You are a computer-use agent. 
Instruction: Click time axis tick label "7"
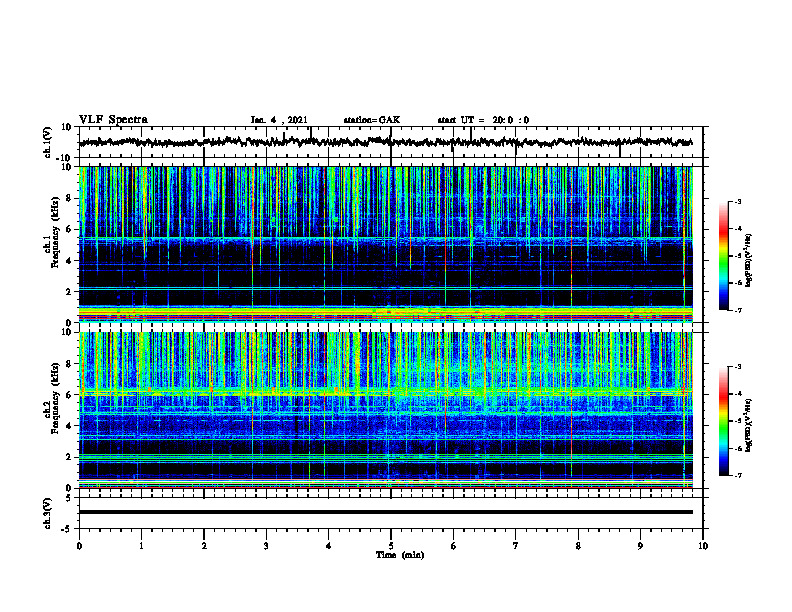(x=516, y=546)
